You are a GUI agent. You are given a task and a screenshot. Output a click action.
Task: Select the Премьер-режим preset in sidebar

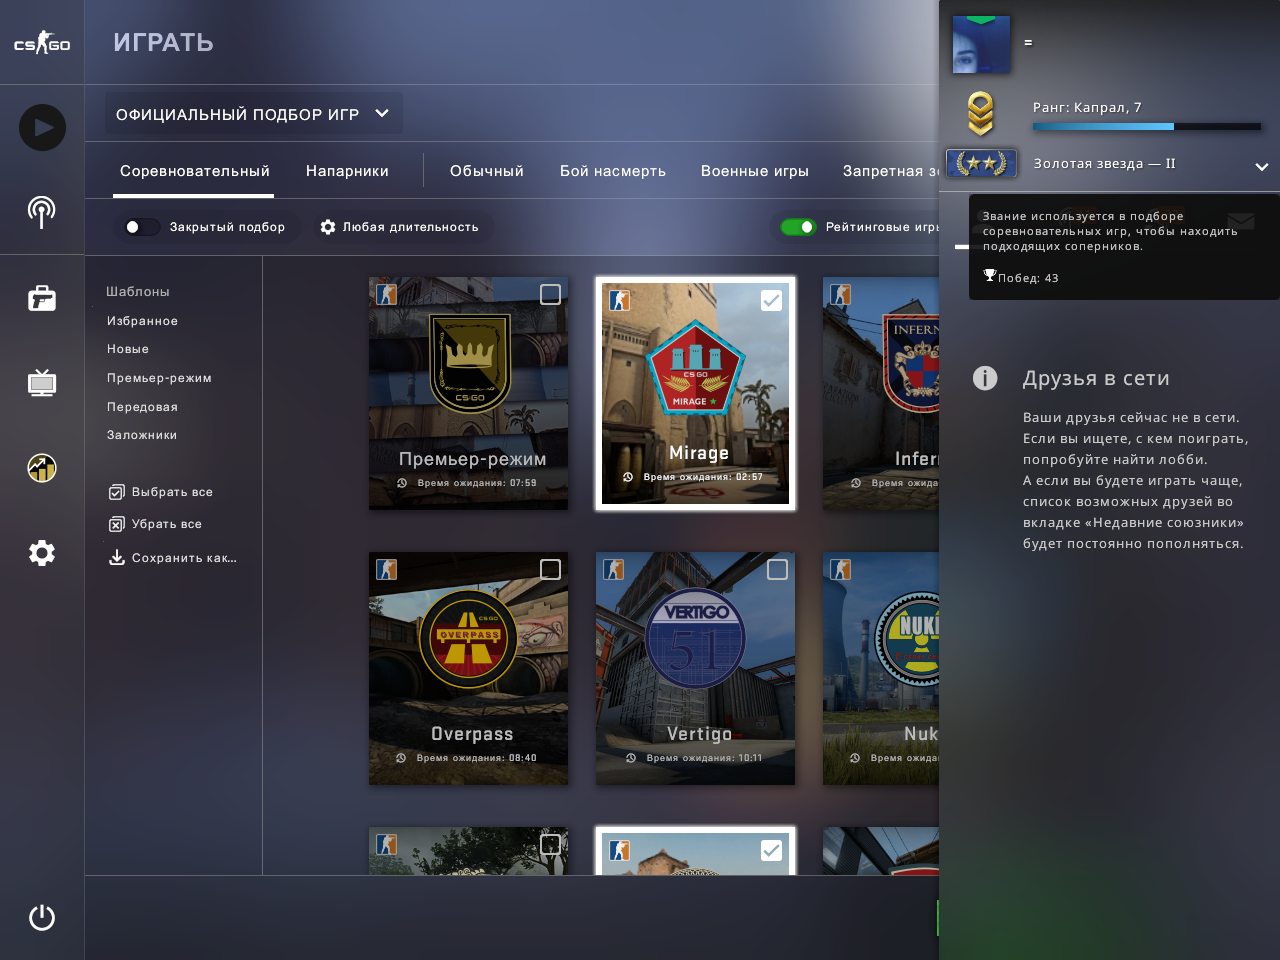[x=159, y=378]
